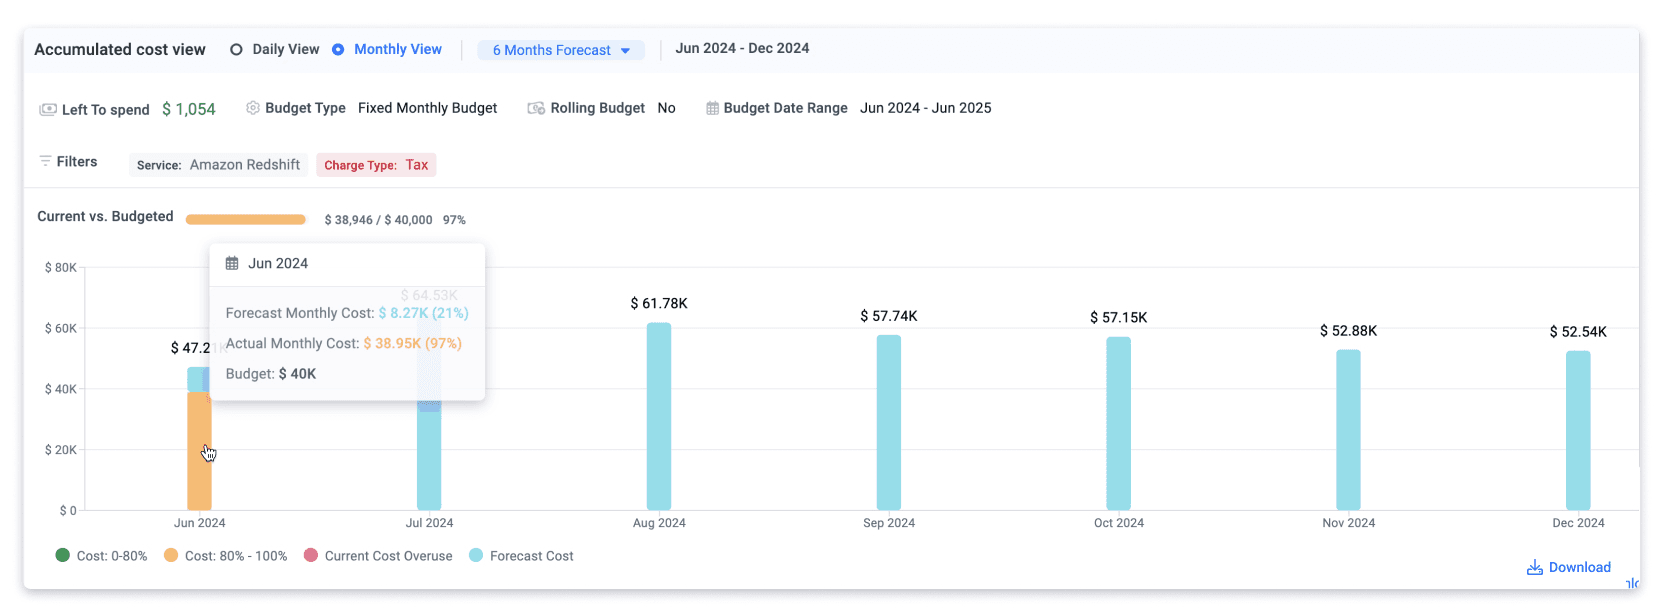Click the Budget Type gear icon
This screenshot has height=614, width=1662.
pyautogui.click(x=253, y=108)
